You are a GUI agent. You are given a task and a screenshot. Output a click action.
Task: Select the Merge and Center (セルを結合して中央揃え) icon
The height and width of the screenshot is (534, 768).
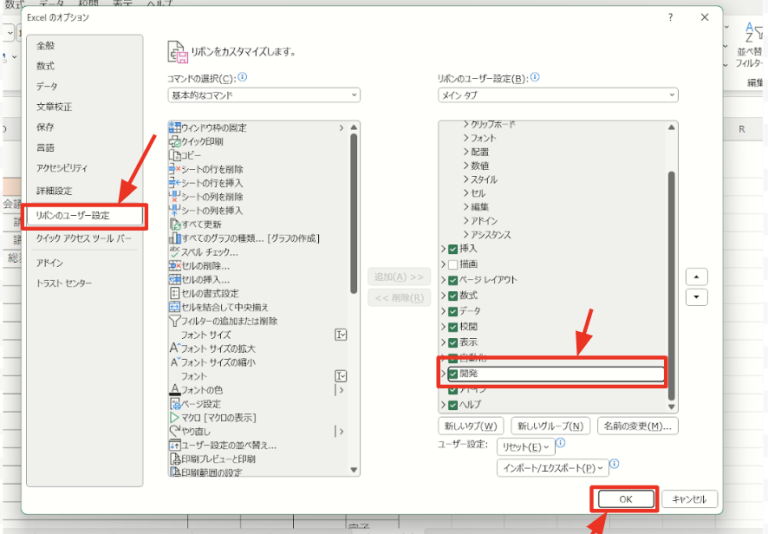[175, 307]
